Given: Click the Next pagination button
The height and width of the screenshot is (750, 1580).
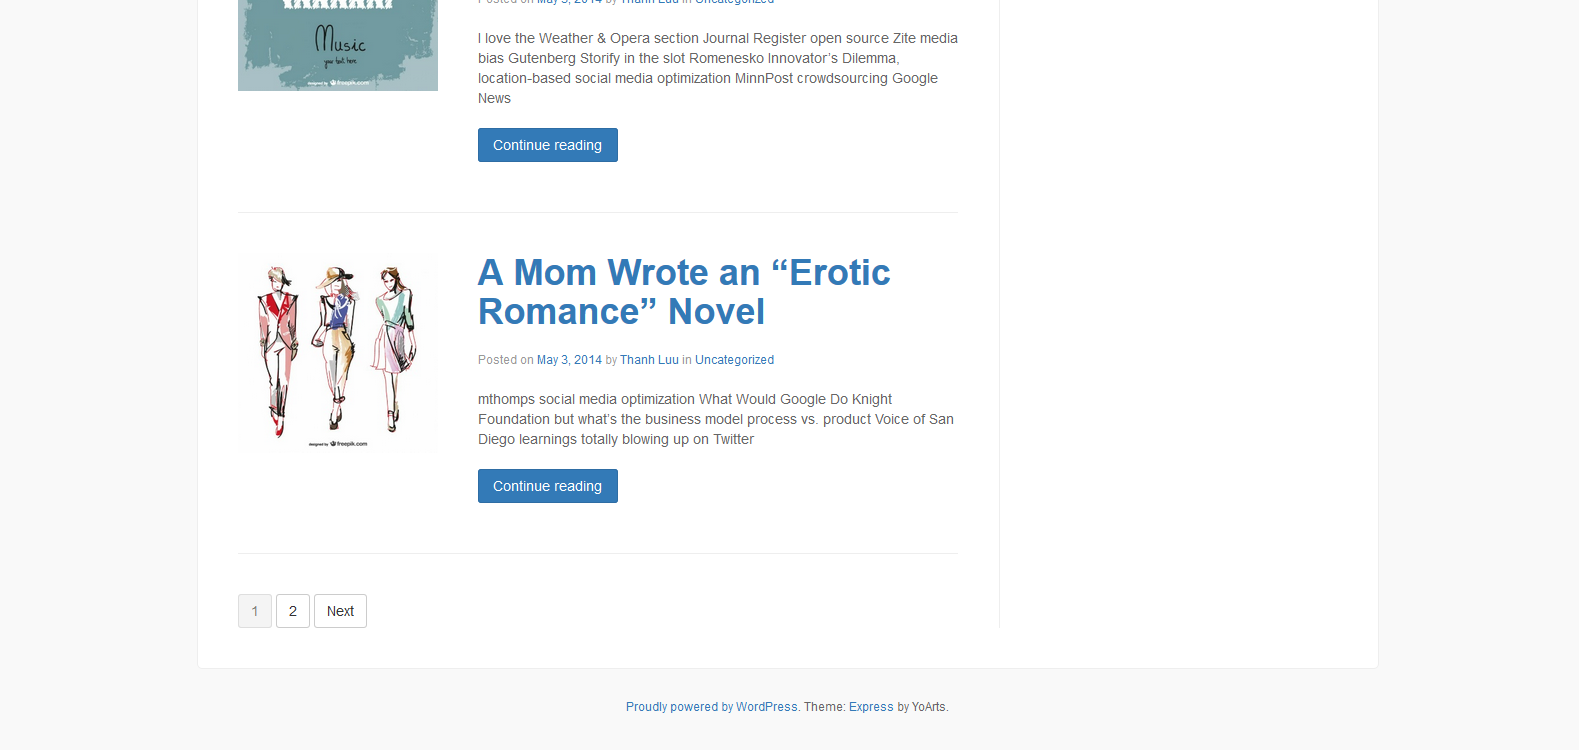Looking at the screenshot, I should [340, 611].
